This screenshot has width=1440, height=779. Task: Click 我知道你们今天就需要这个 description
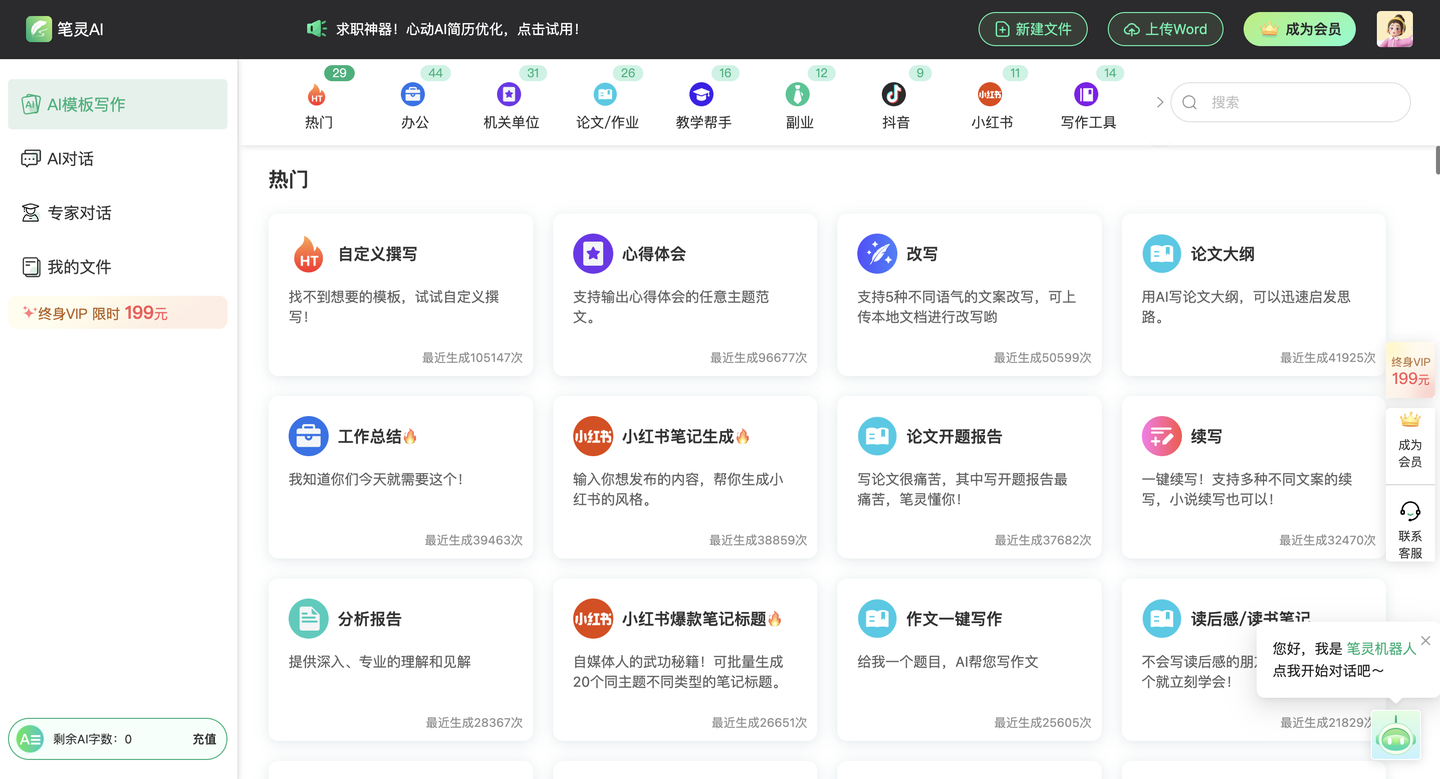point(376,479)
